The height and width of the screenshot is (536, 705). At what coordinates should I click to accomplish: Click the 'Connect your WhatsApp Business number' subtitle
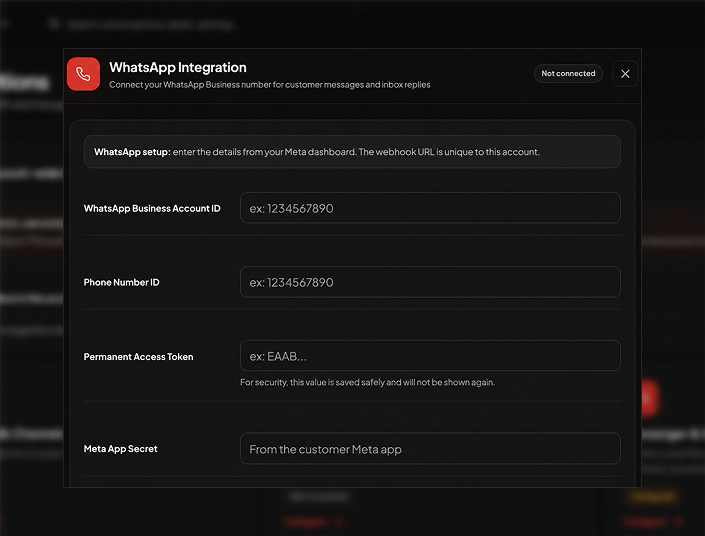click(269, 85)
